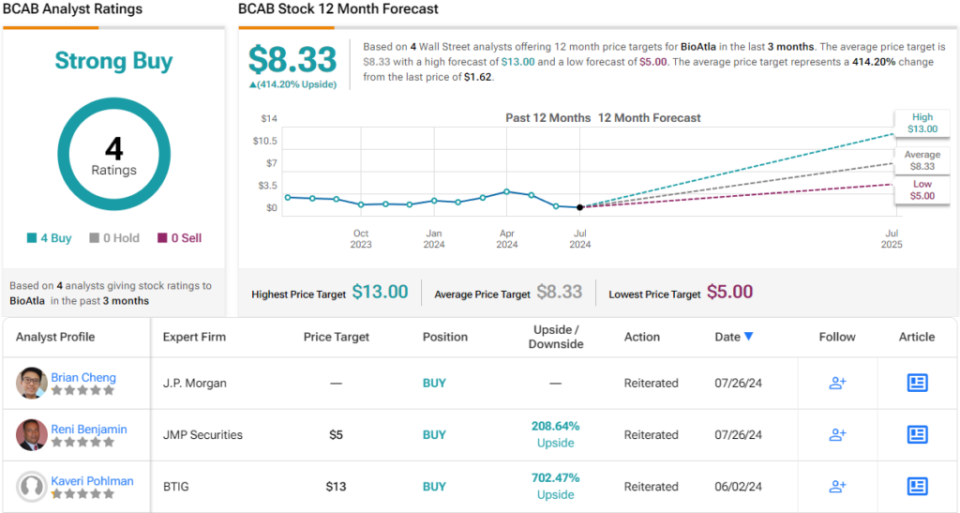Viewport: 960px width, 513px height.
Task: Sort by Date using the blue arrow
Action: coord(748,336)
